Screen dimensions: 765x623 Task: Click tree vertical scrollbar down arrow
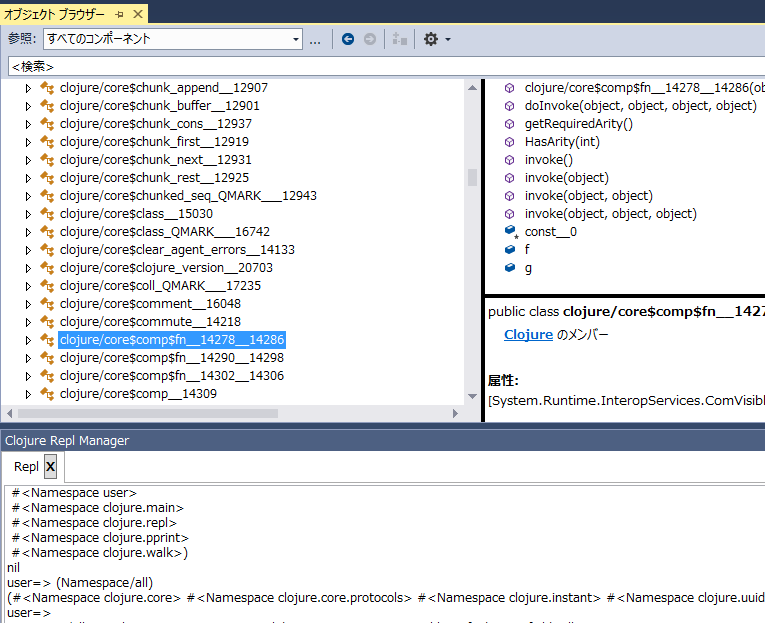point(472,396)
